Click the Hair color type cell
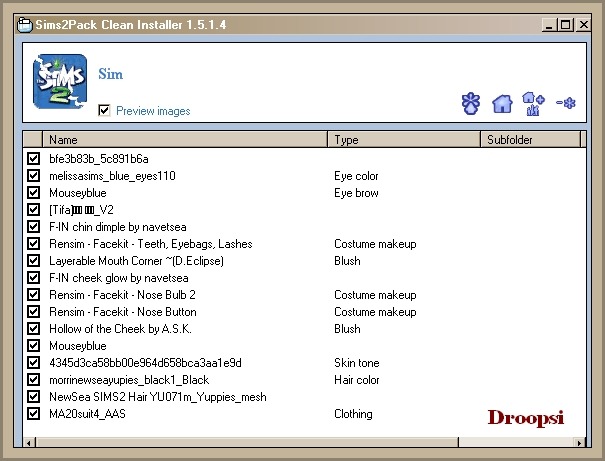 click(x=357, y=380)
